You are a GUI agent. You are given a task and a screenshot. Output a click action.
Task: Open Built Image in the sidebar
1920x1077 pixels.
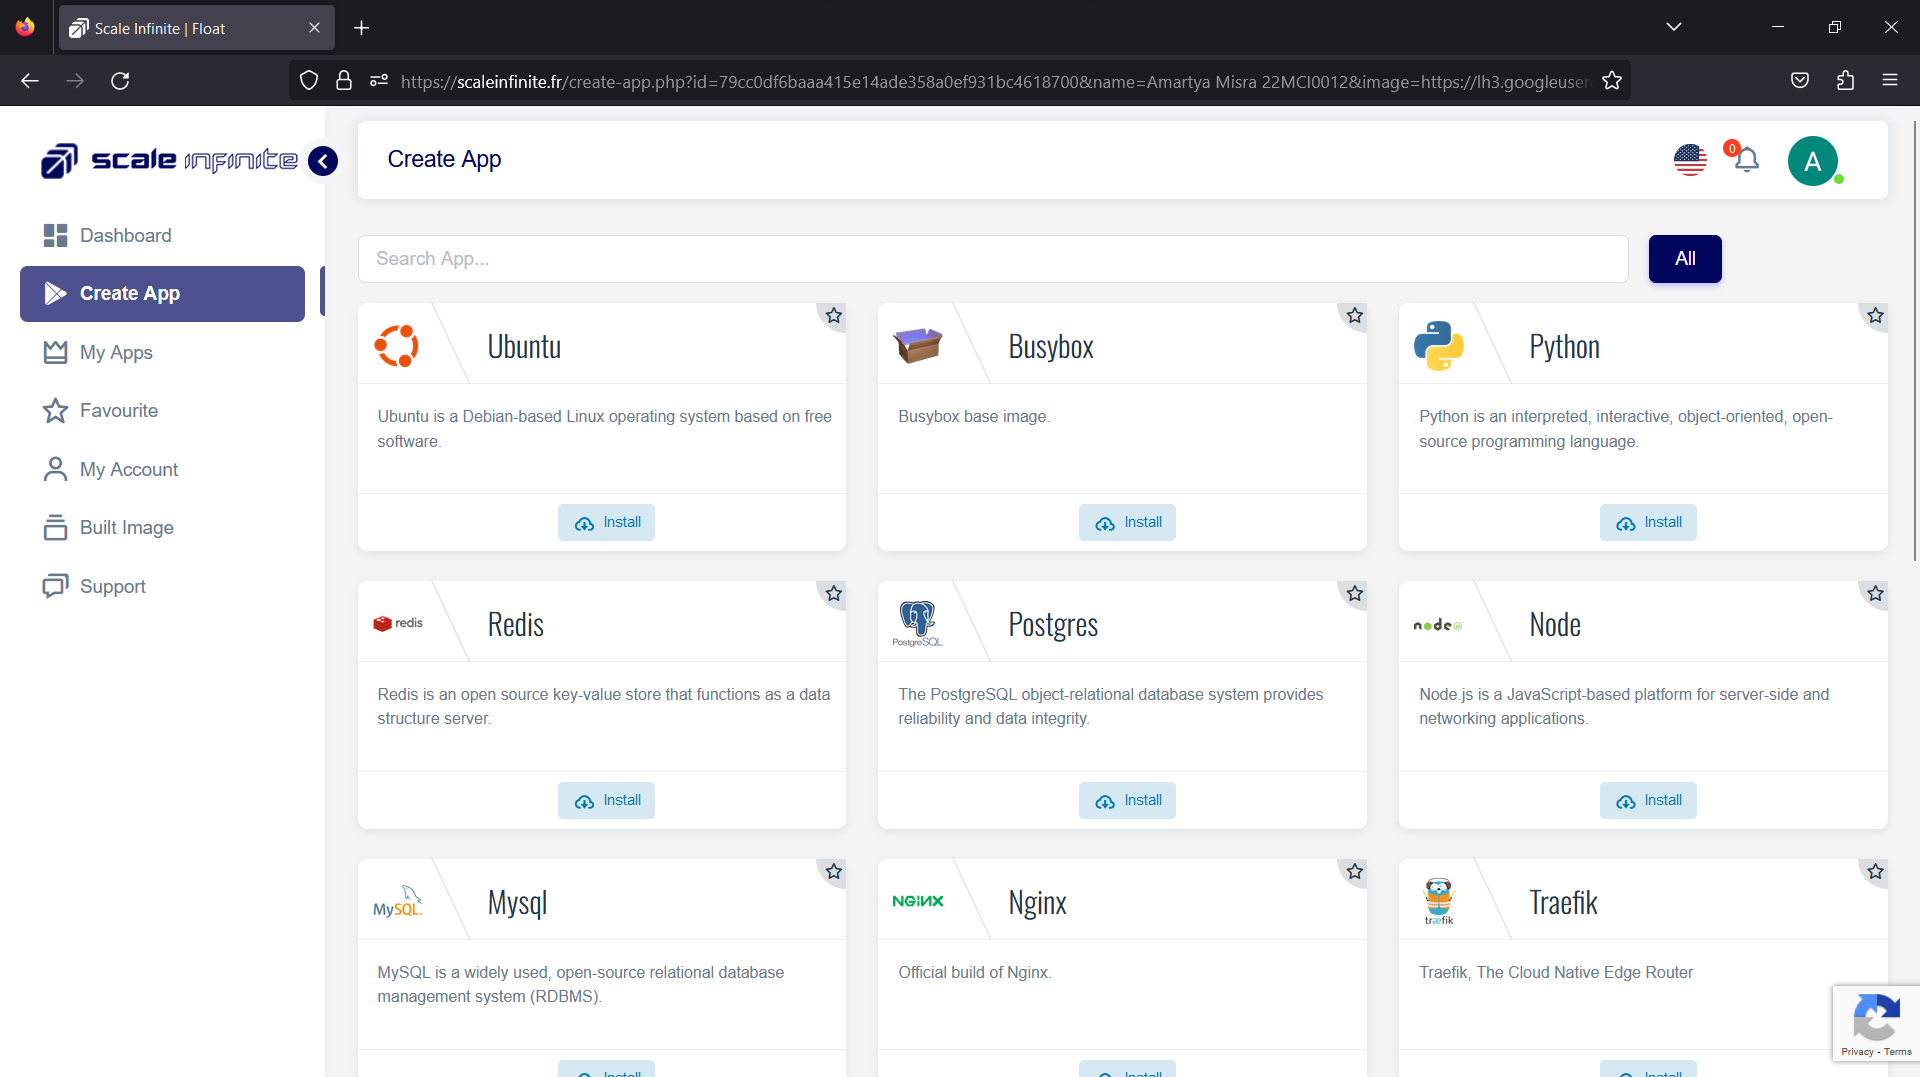pos(162,528)
